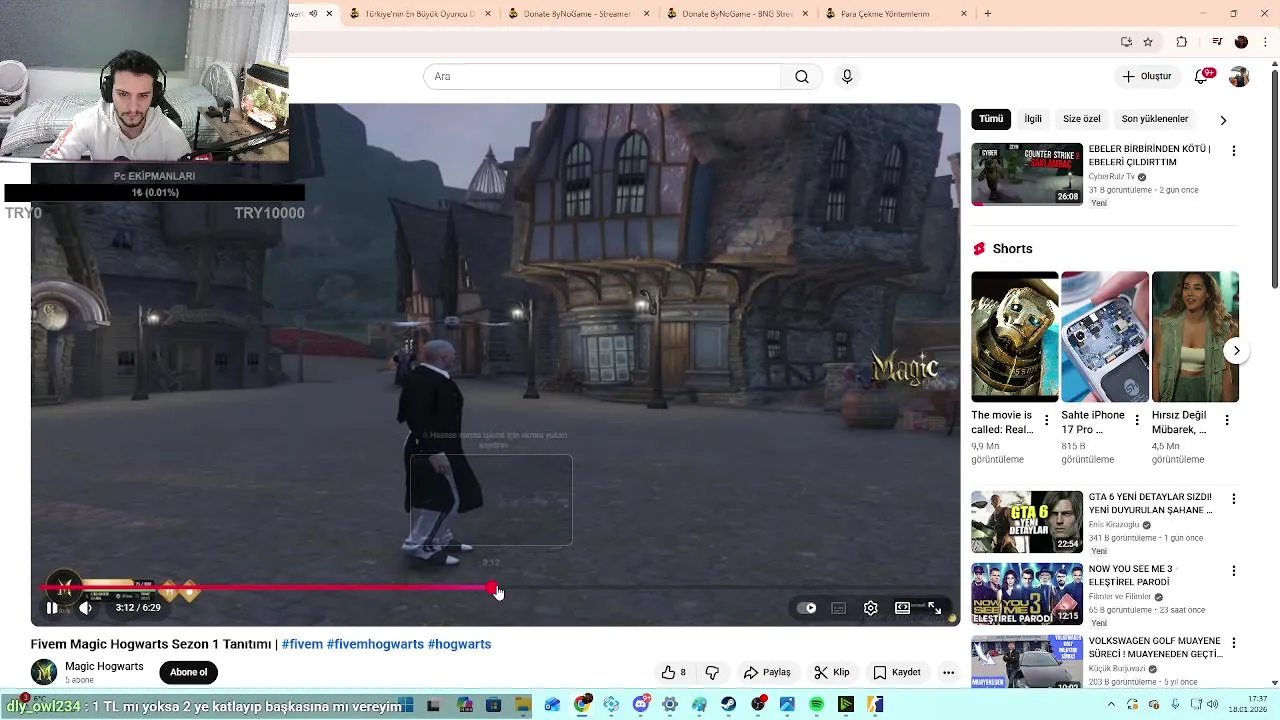
Task: Click the Paylaş share button
Action: [767, 672]
